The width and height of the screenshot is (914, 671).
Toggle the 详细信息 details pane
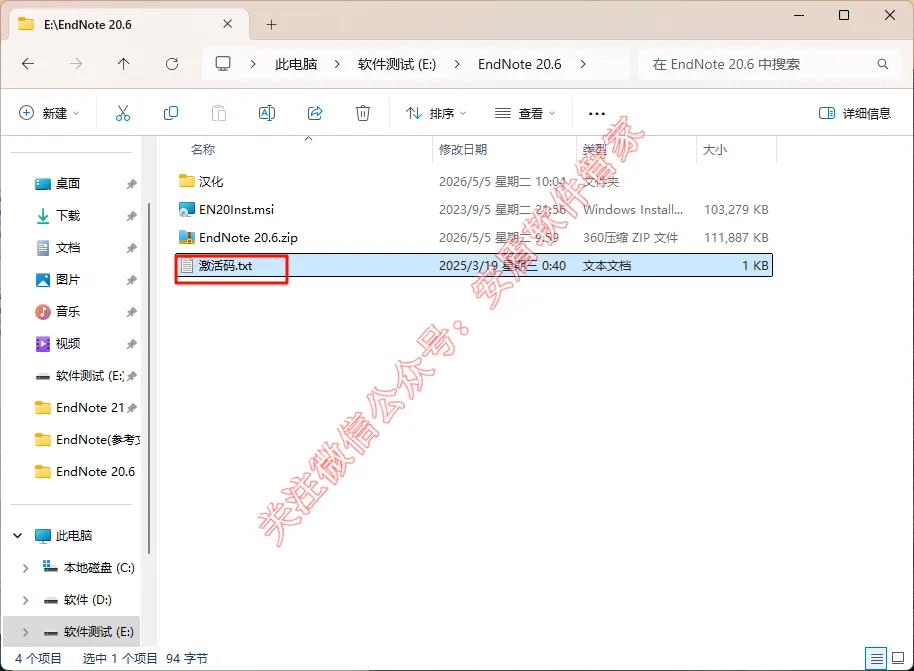[855, 113]
